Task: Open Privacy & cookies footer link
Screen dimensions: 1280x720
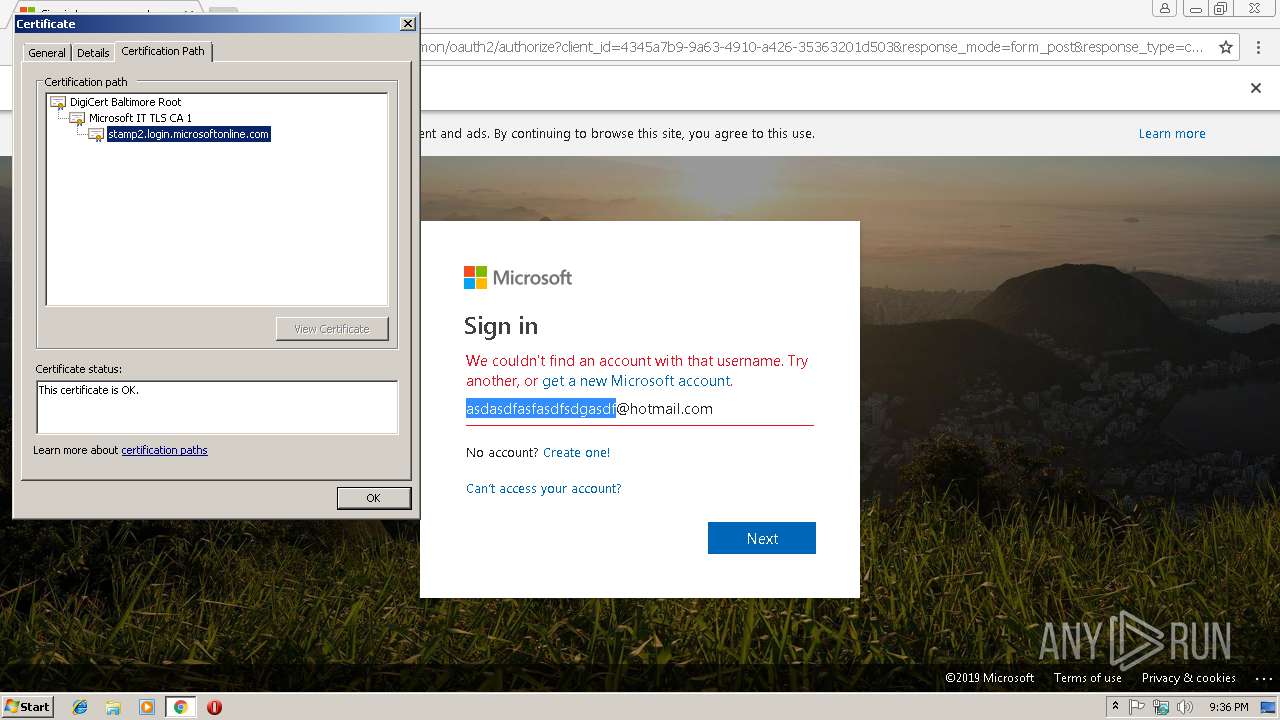Action: [x=1189, y=678]
